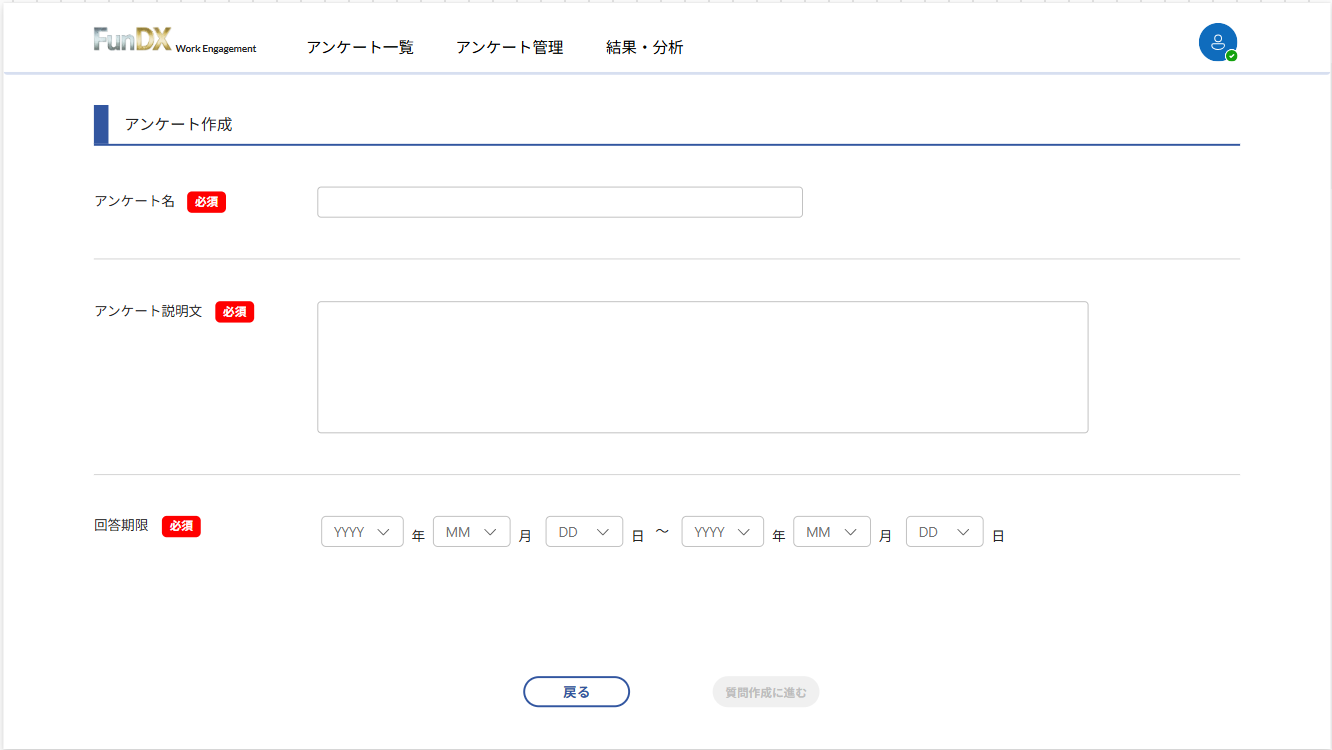This screenshot has height=750, width=1332.
Task: Open the 結果・分析 menu
Action: [x=644, y=47]
